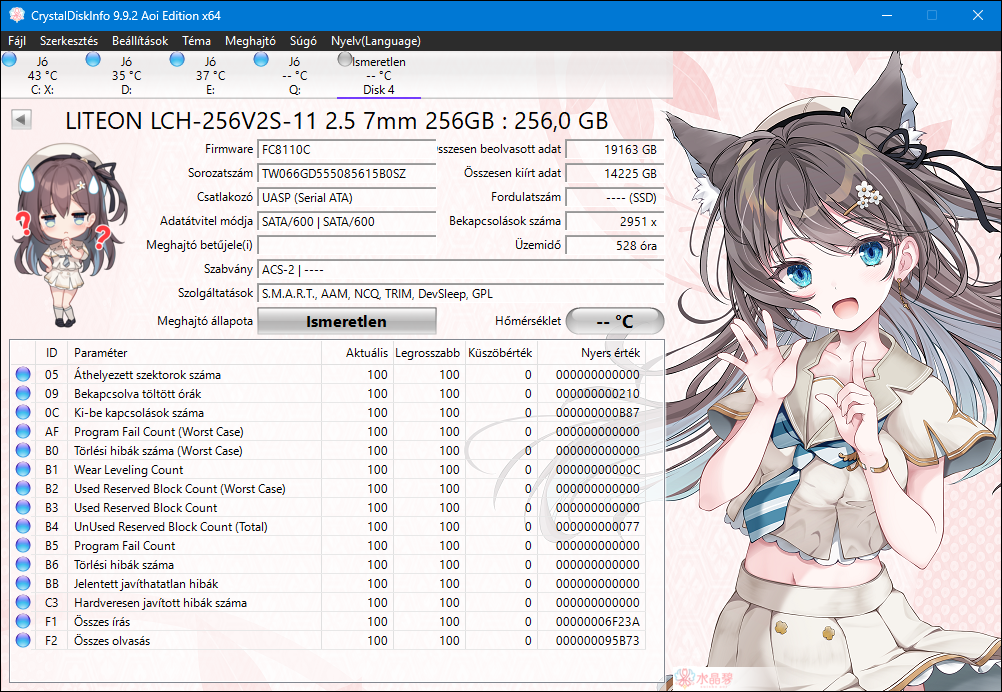Click the status orb for attribute B4
This screenshot has height=692, width=1002.
click(x=23, y=526)
